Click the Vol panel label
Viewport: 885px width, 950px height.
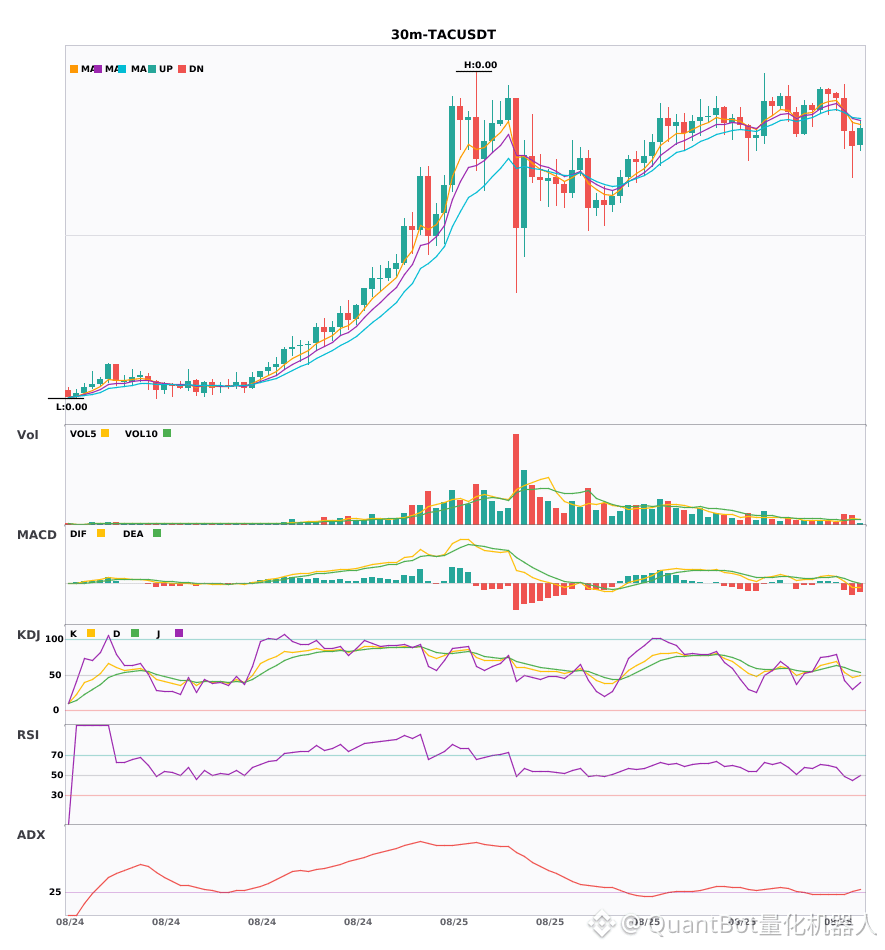(28, 435)
